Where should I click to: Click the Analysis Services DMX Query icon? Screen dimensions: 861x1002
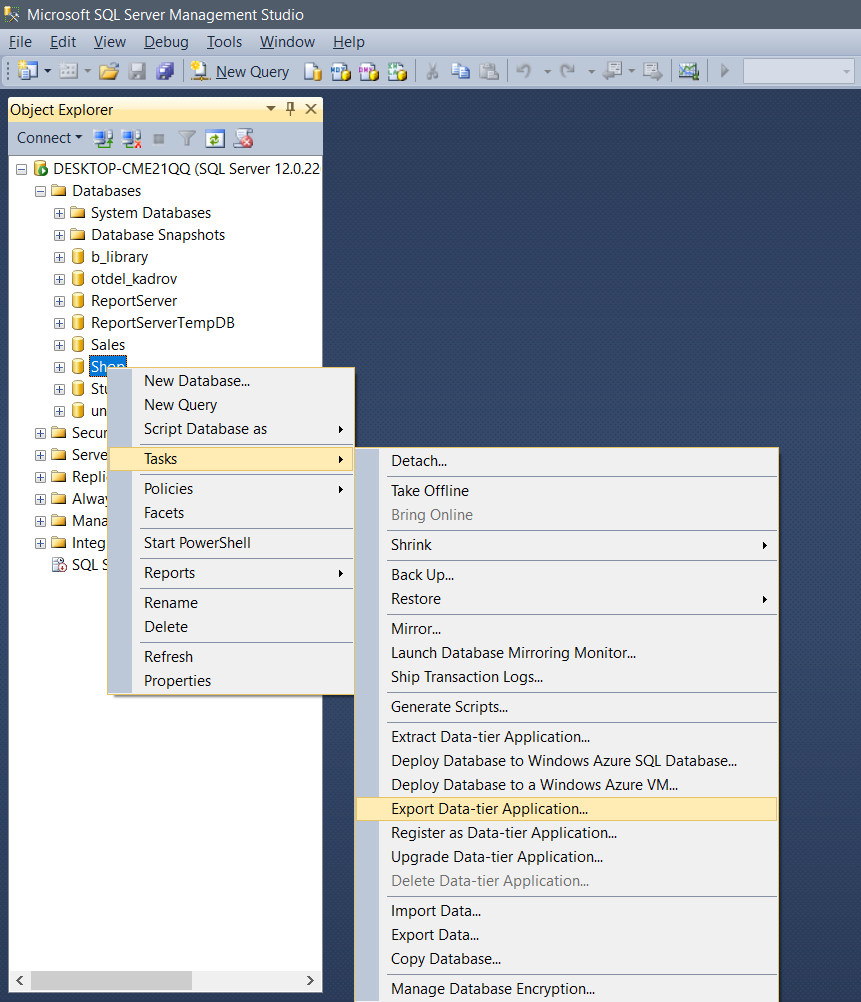[x=368, y=72]
